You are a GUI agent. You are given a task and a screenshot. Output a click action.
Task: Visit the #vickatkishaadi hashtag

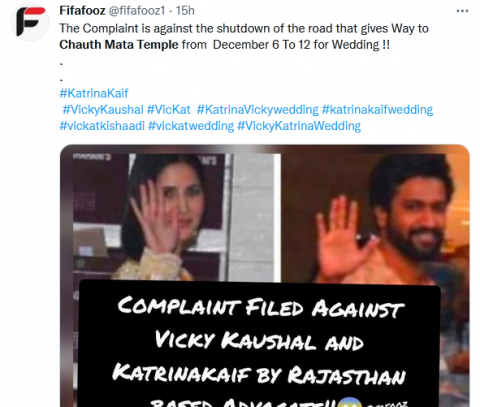coord(102,126)
